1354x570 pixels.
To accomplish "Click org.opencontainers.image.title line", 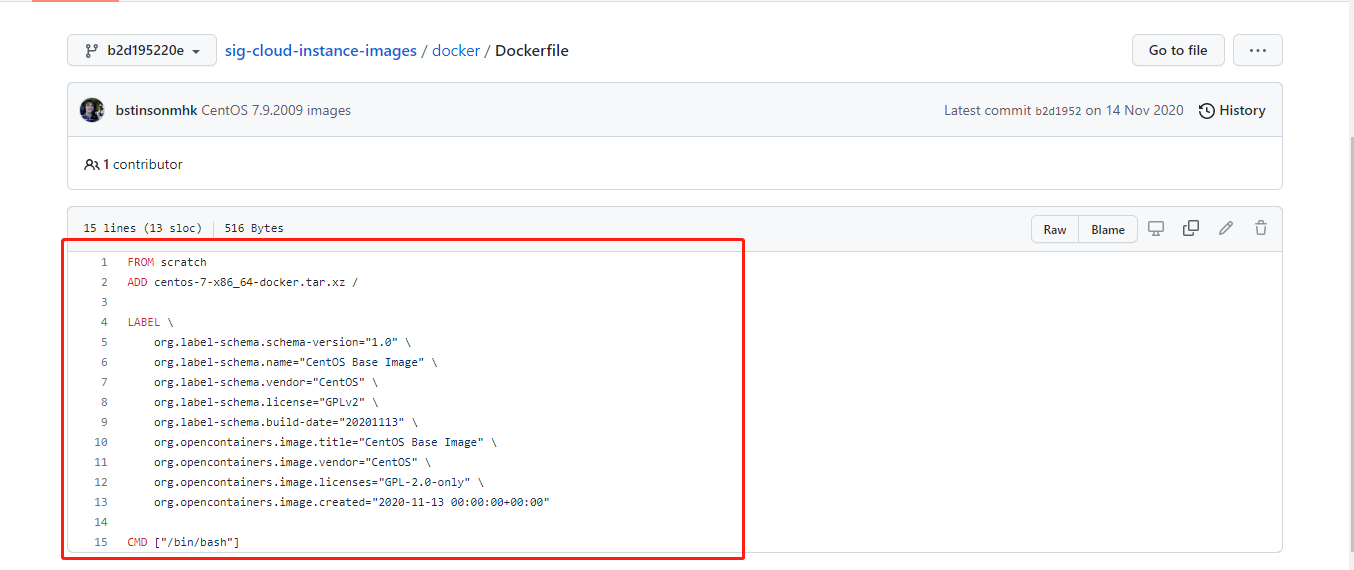I will click(x=325, y=442).
